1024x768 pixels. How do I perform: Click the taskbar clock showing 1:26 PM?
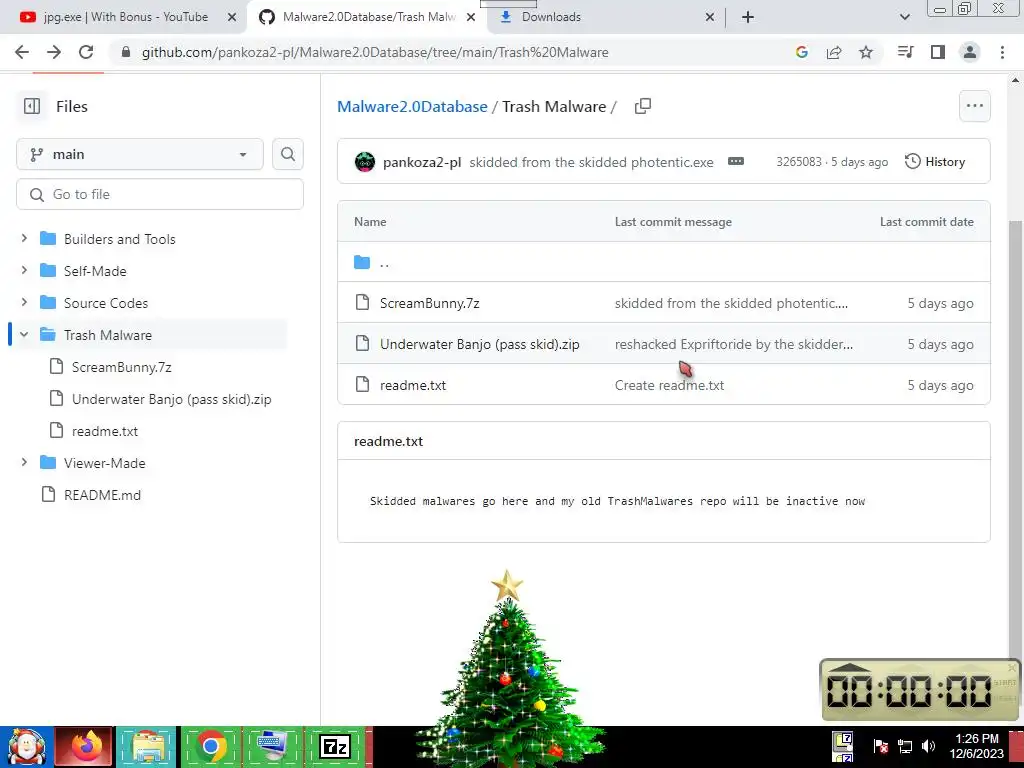(x=976, y=739)
